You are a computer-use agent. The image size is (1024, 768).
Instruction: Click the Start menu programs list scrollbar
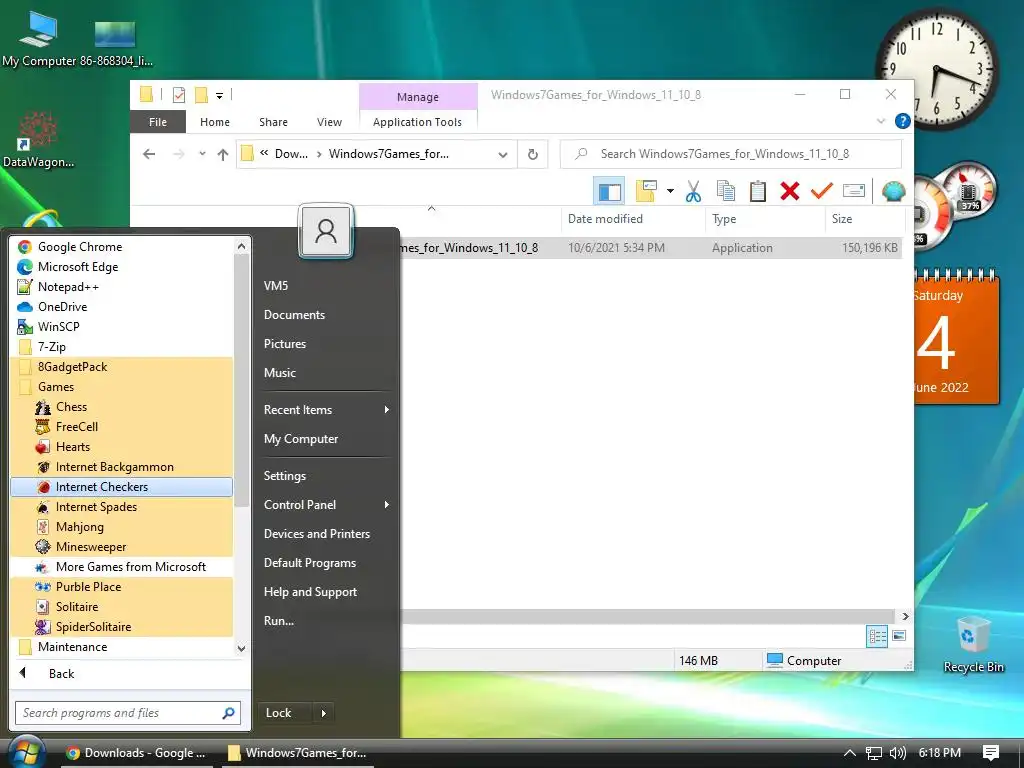click(242, 381)
